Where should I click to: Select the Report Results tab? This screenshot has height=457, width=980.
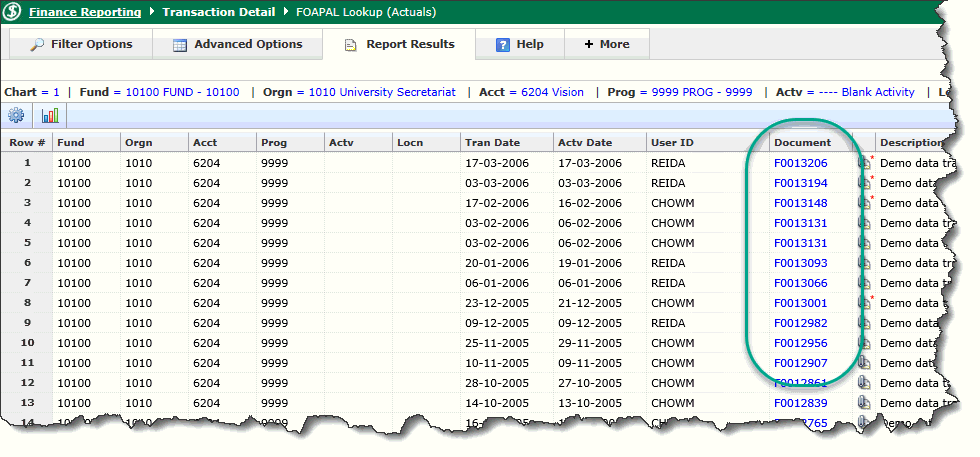coord(399,44)
